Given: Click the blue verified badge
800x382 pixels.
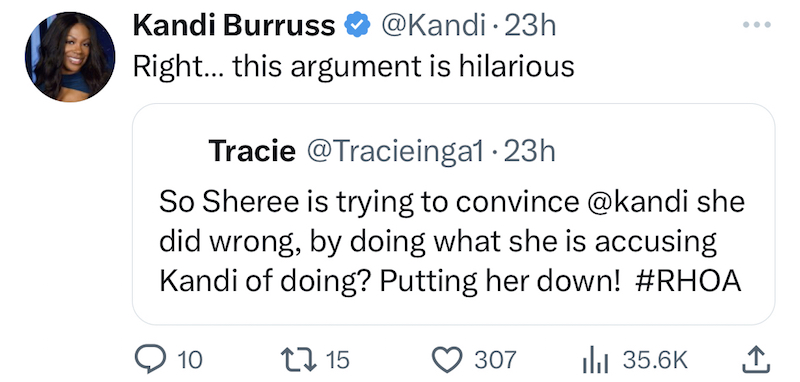Looking at the screenshot, I should 358,26.
